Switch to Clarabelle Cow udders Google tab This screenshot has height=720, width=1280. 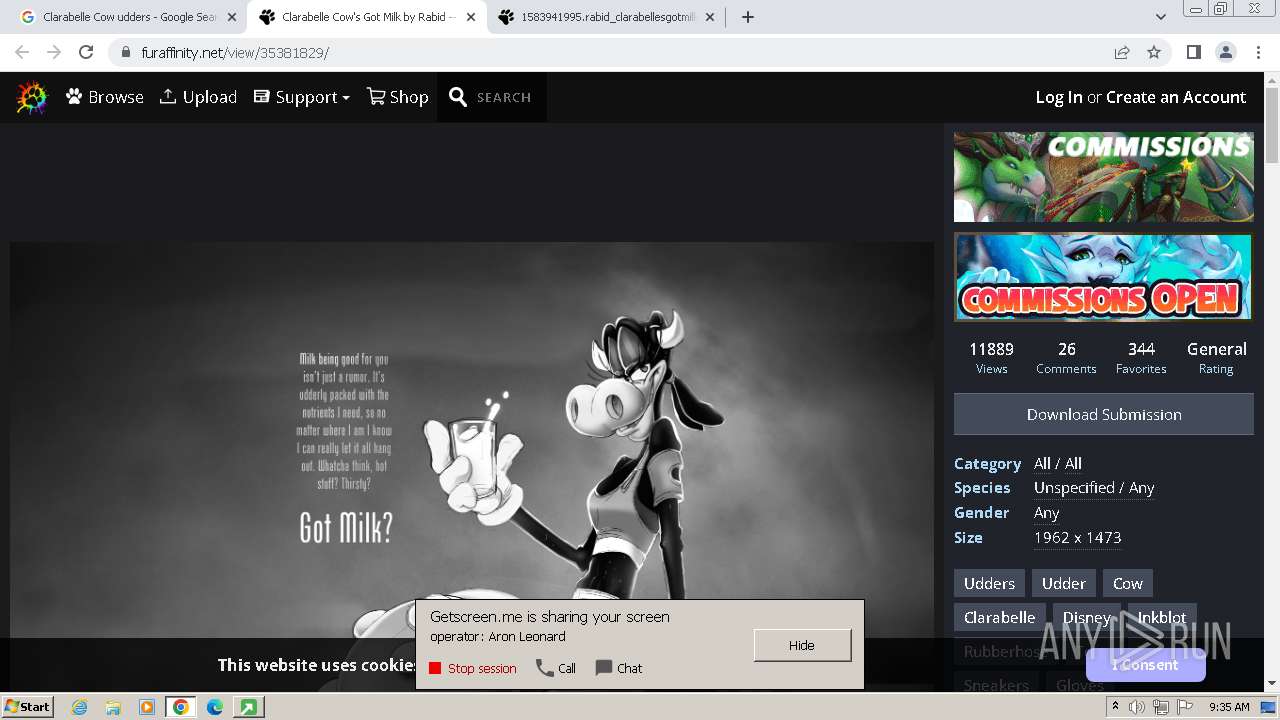tap(130, 17)
